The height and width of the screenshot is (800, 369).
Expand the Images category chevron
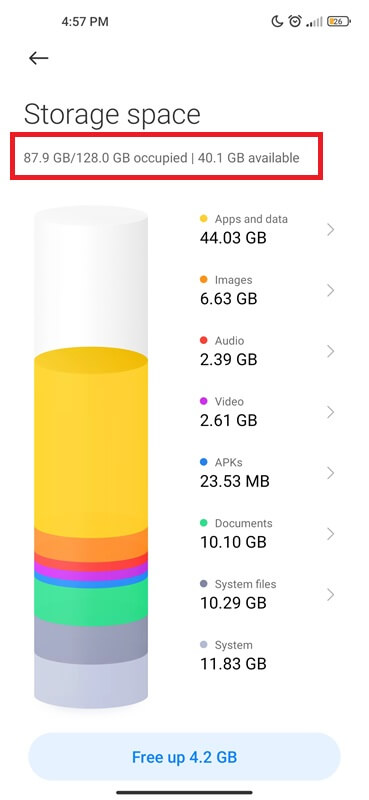pos(330,290)
